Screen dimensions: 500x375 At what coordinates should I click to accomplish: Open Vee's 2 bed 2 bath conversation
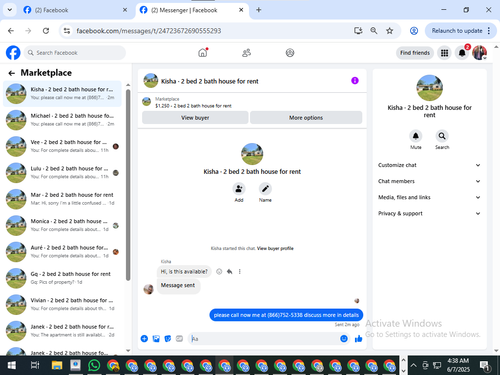(62, 146)
